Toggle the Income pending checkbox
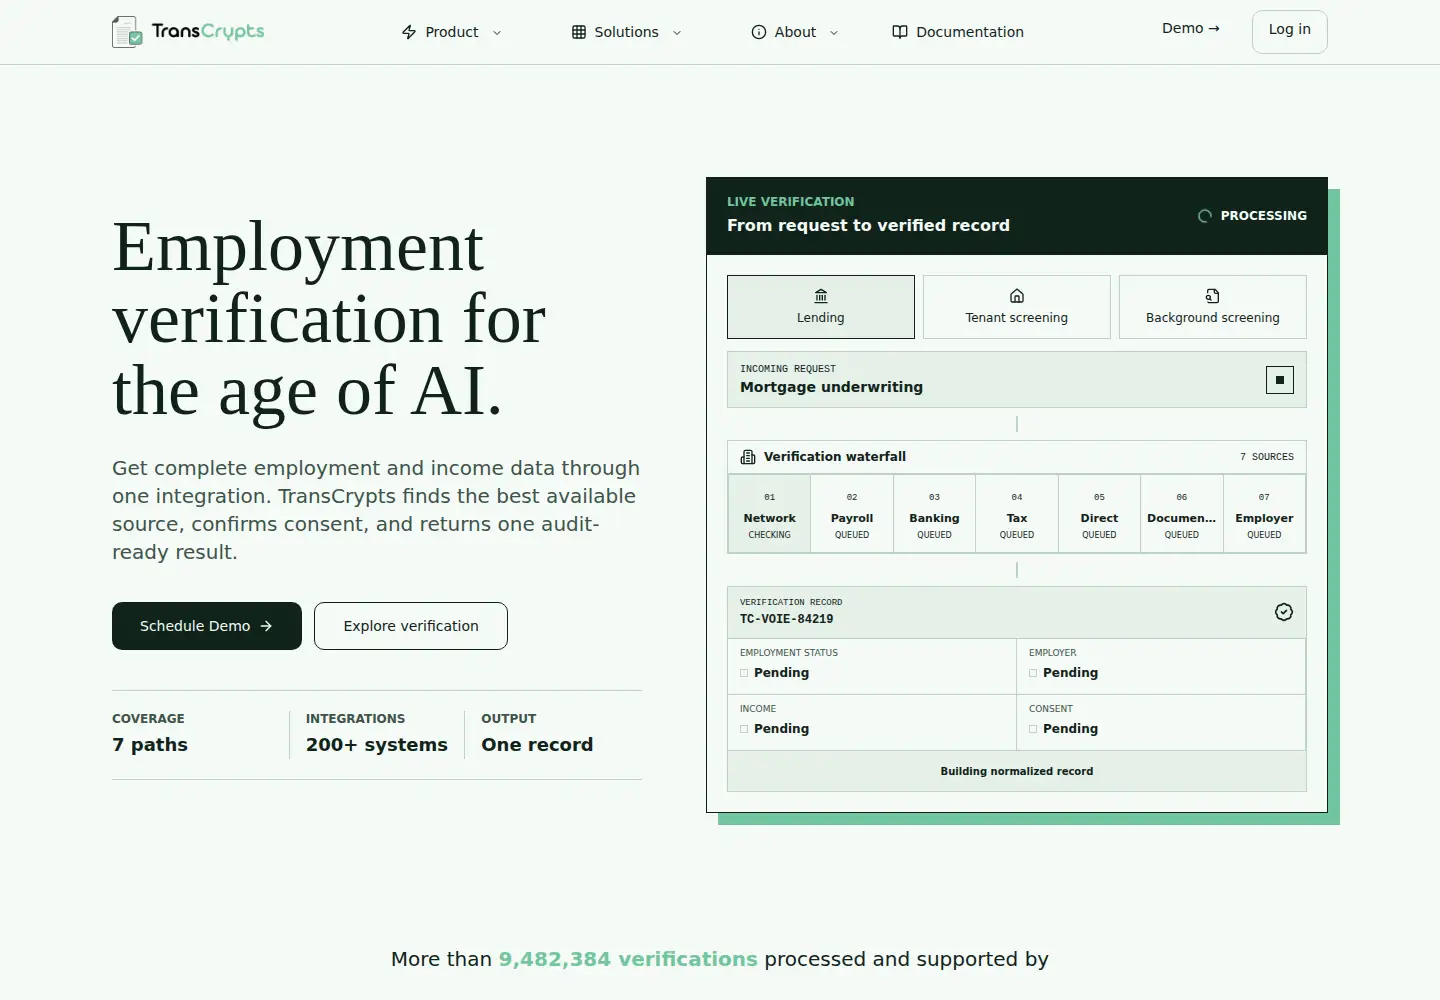Viewport: 1440px width, 1000px height. coord(744,729)
